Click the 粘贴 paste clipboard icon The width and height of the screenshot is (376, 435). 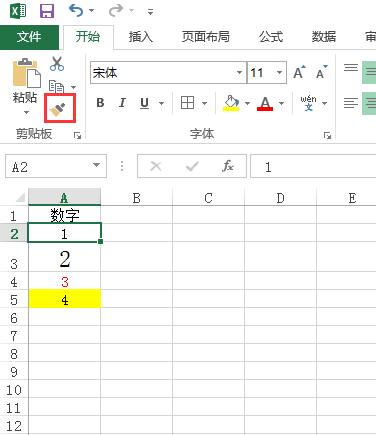point(26,73)
